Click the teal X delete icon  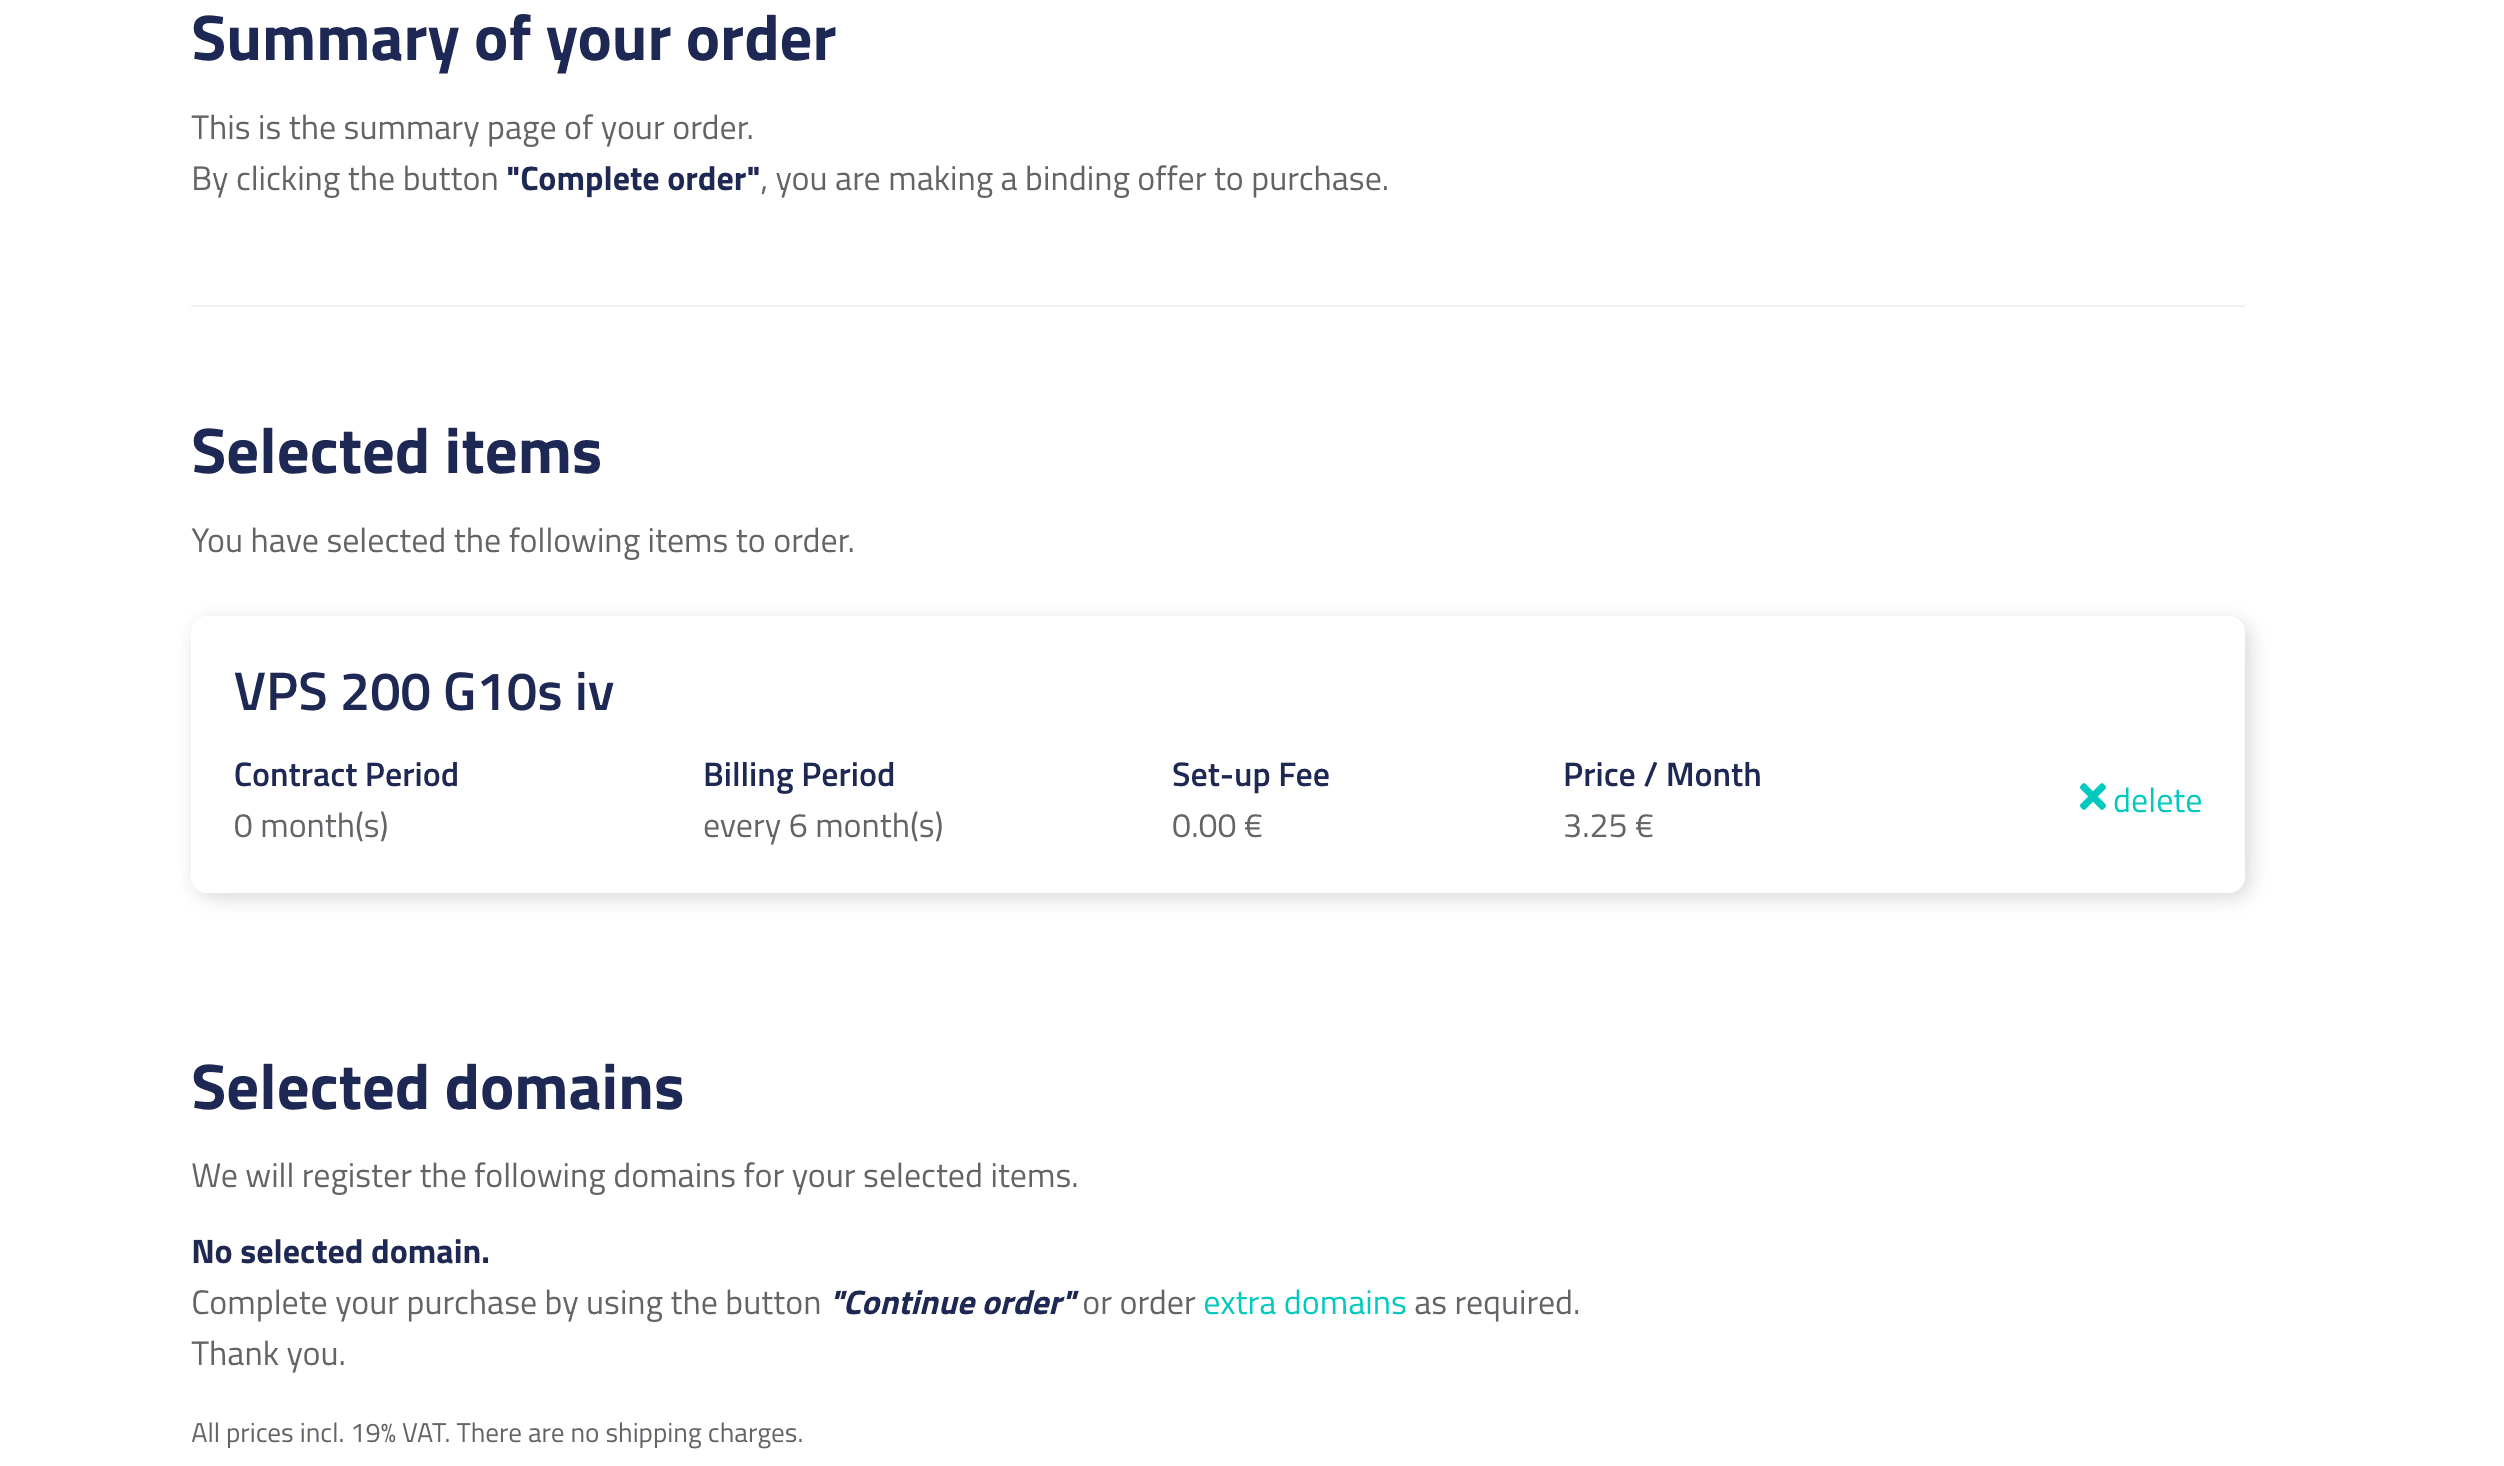tap(2092, 798)
